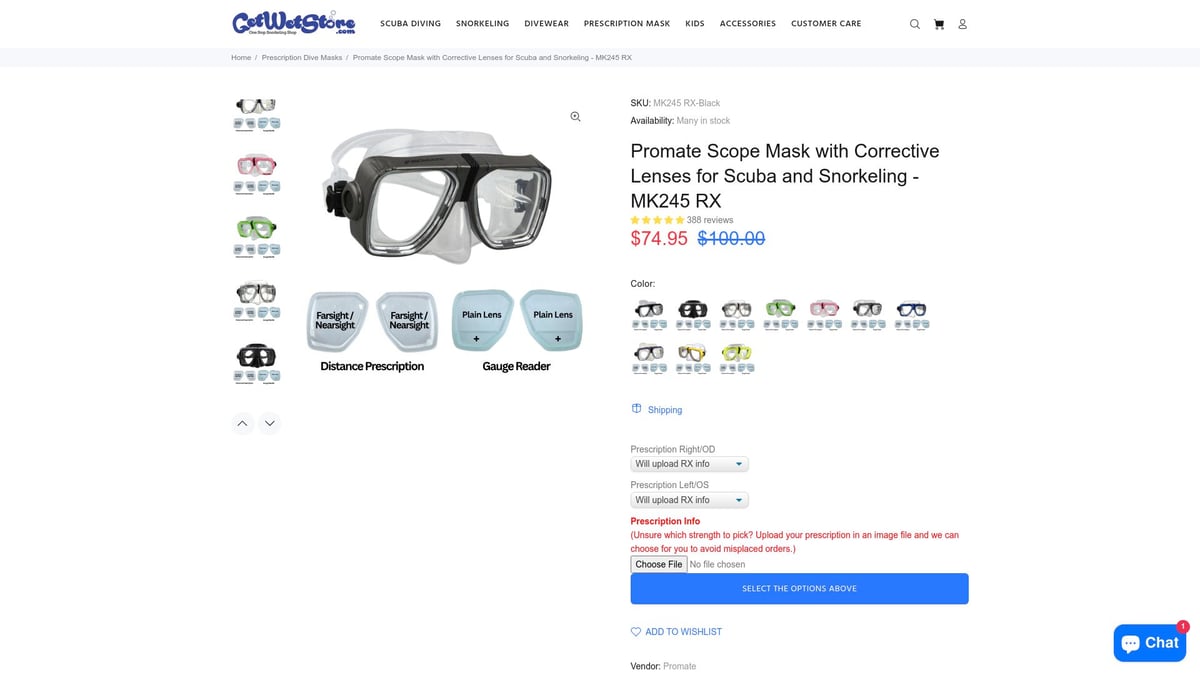Open the shopping cart icon
The image size is (1200, 675).
tap(938, 23)
